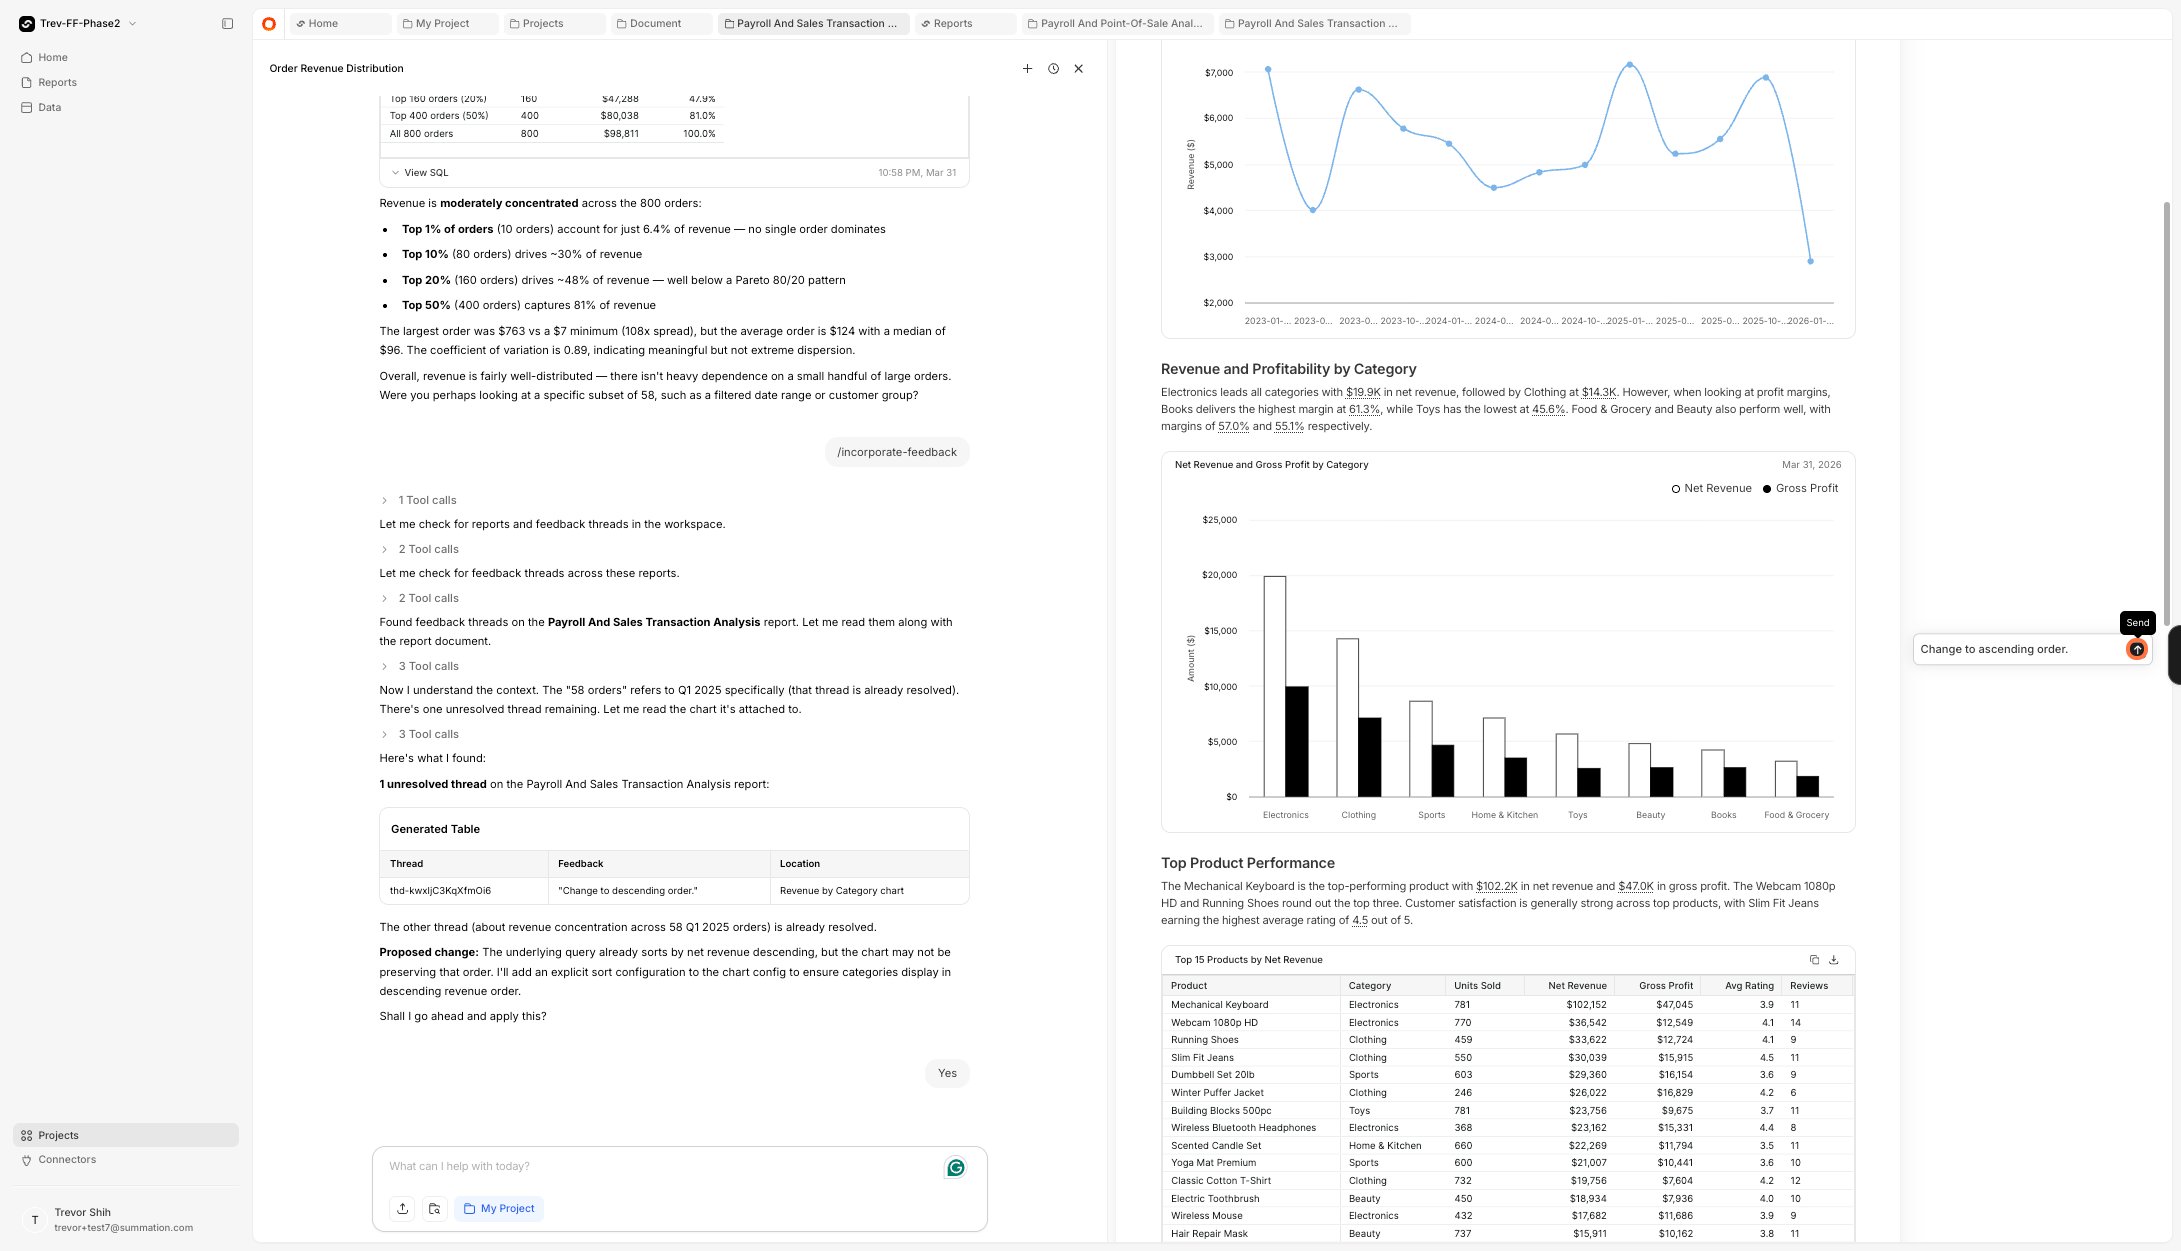Viewport: 2181px width, 1251px height.
Task: Focus the 'What can I help with today?' input
Action: pyautogui.click(x=660, y=1166)
